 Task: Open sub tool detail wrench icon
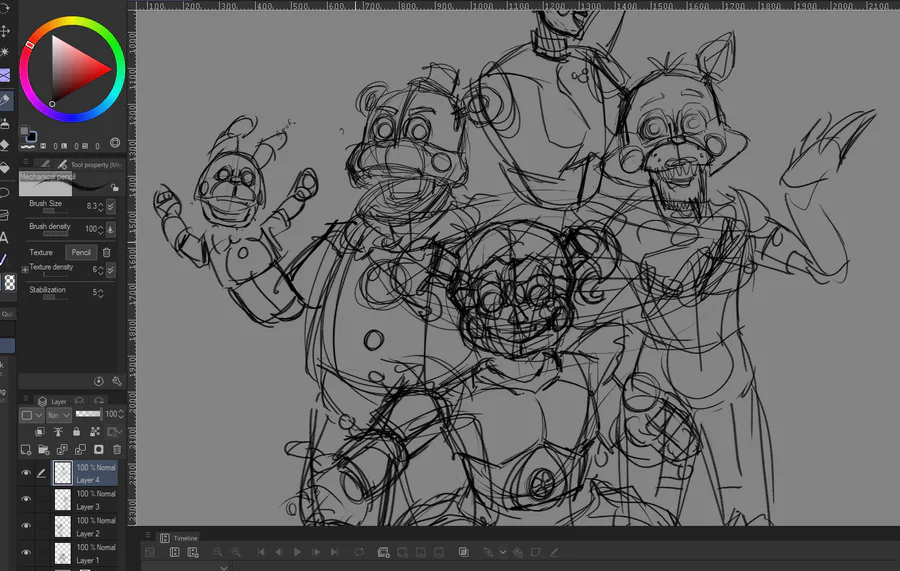tap(117, 382)
